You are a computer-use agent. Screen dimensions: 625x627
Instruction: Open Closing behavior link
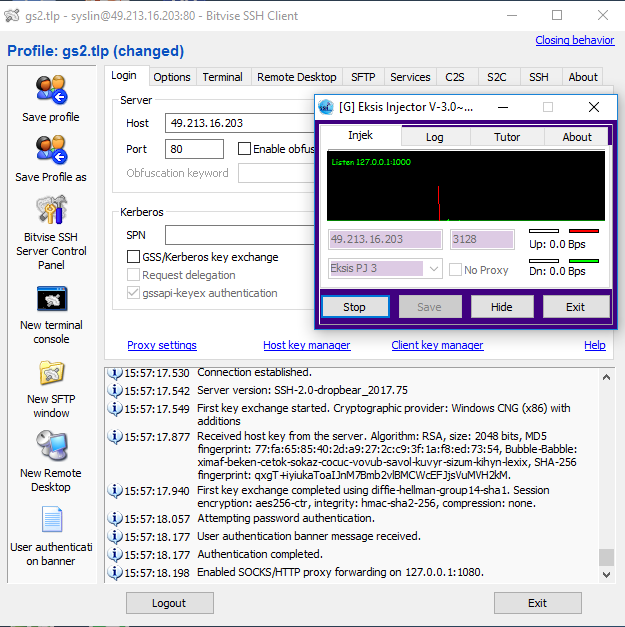click(575, 40)
